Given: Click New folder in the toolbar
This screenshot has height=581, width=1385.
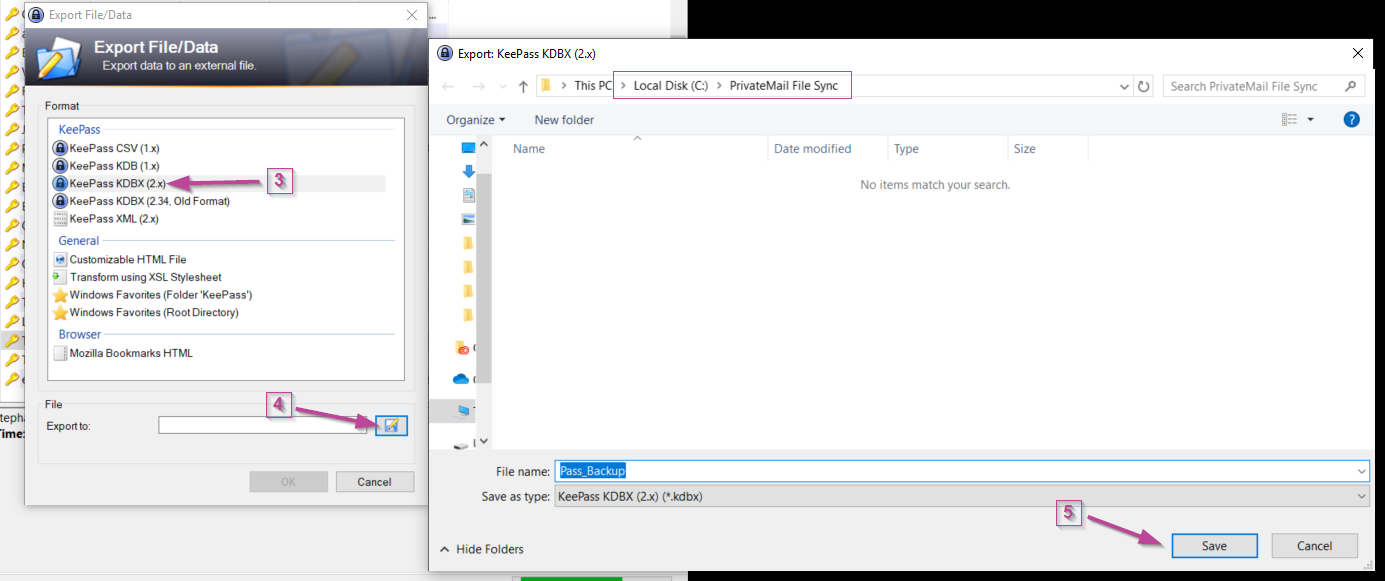Looking at the screenshot, I should click(x=564, y=120).
